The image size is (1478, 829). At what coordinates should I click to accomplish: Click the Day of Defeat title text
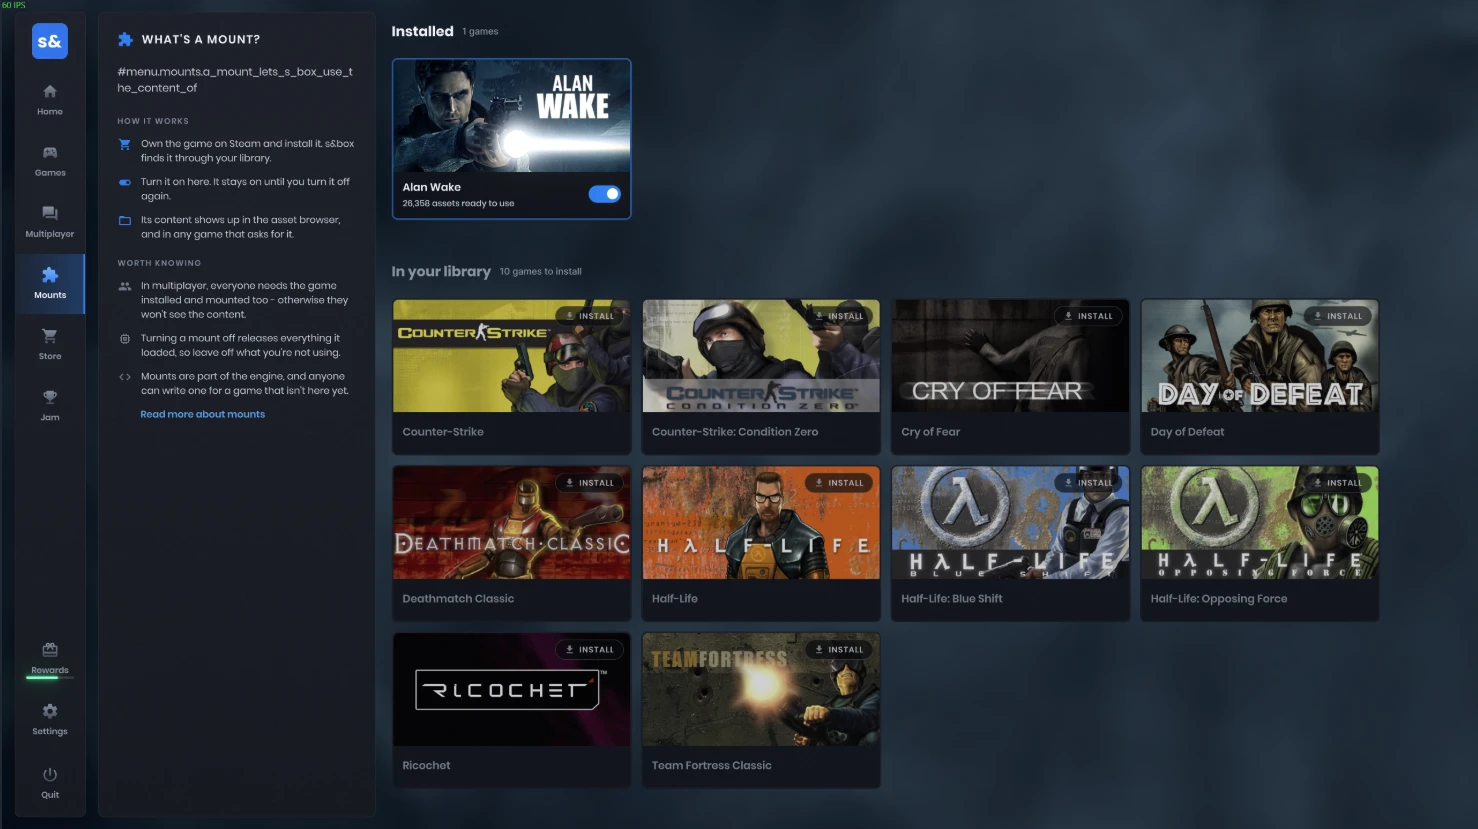click(1187, 432)
